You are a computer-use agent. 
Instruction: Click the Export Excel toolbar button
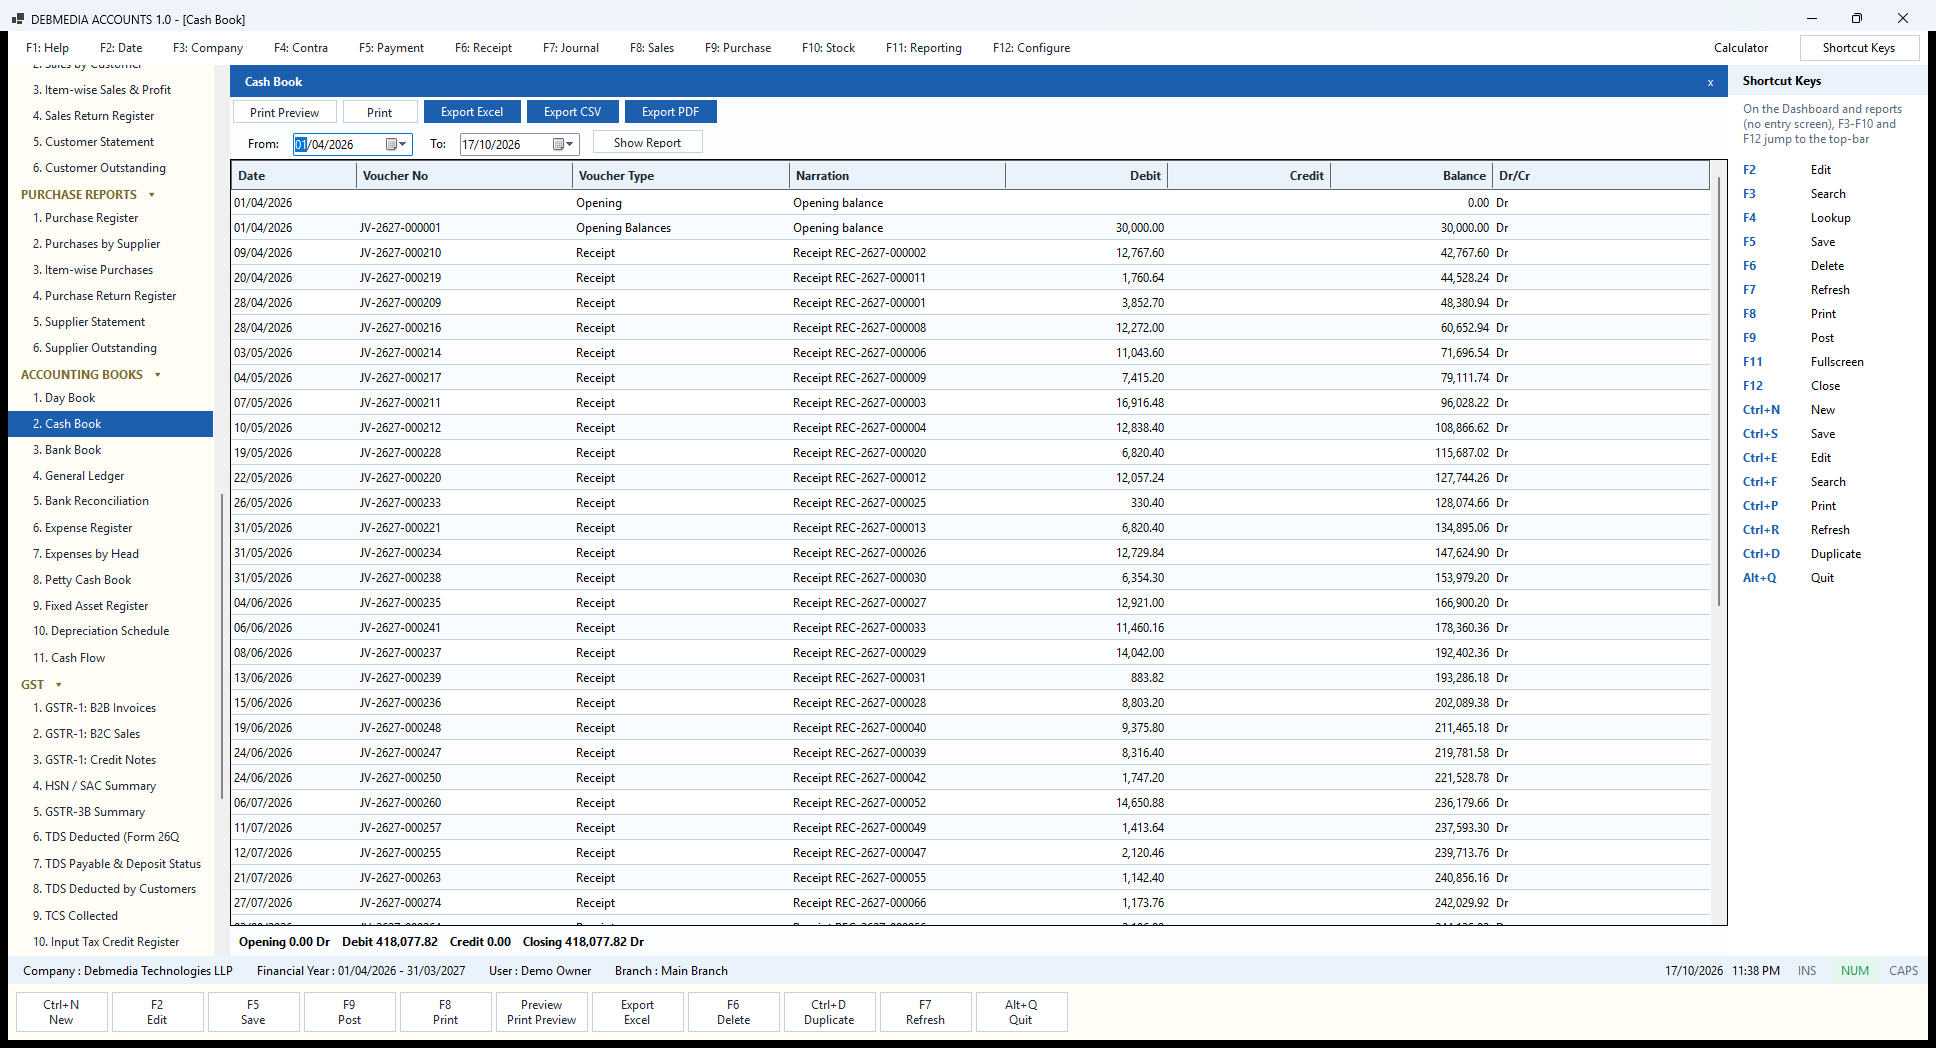[472, 112]
